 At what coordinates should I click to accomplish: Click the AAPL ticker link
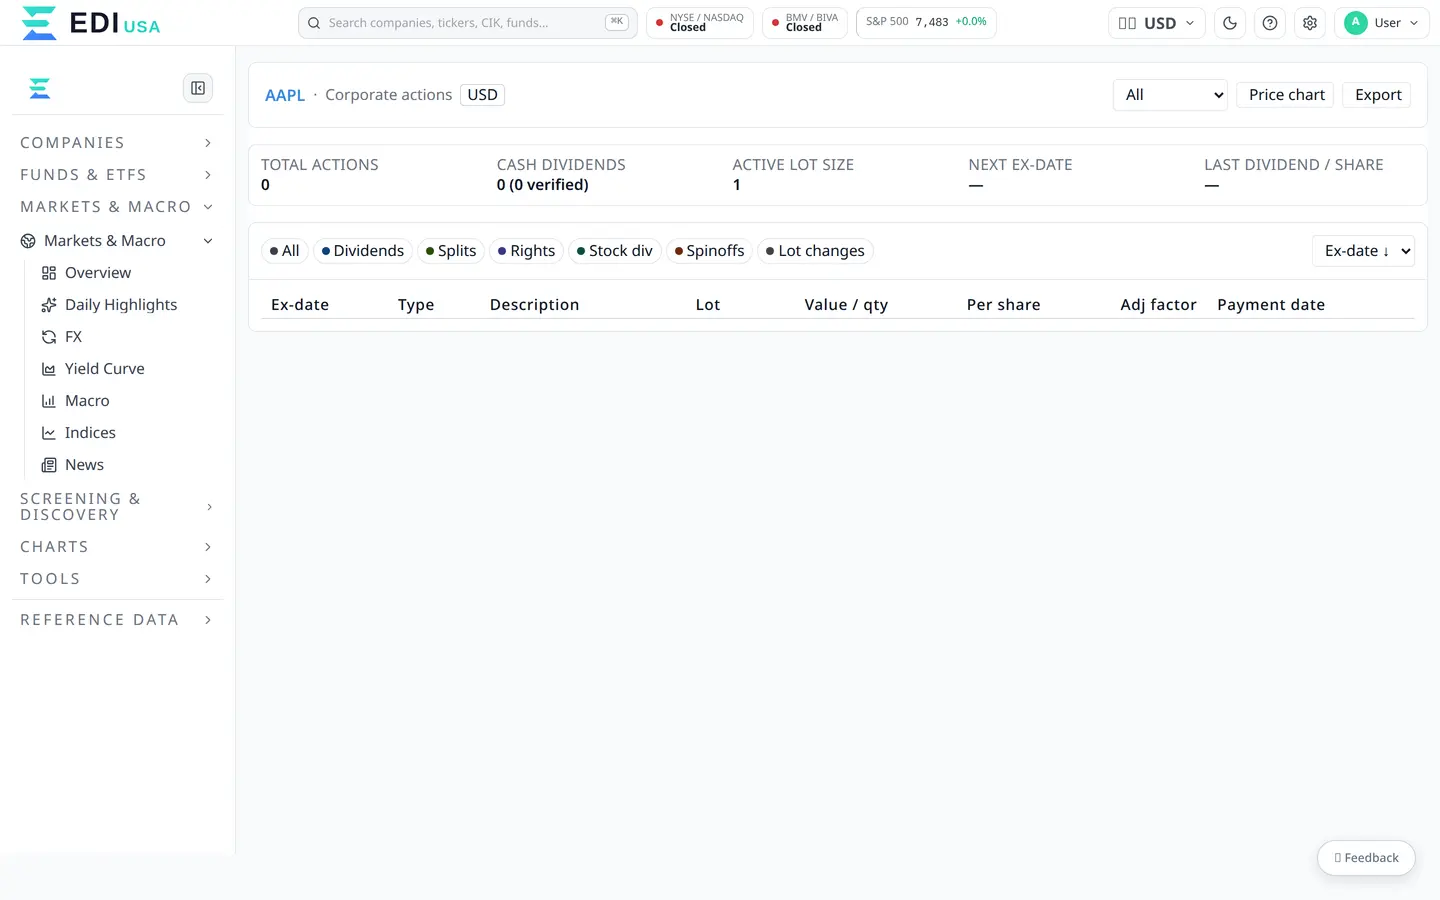pos(285,95)
